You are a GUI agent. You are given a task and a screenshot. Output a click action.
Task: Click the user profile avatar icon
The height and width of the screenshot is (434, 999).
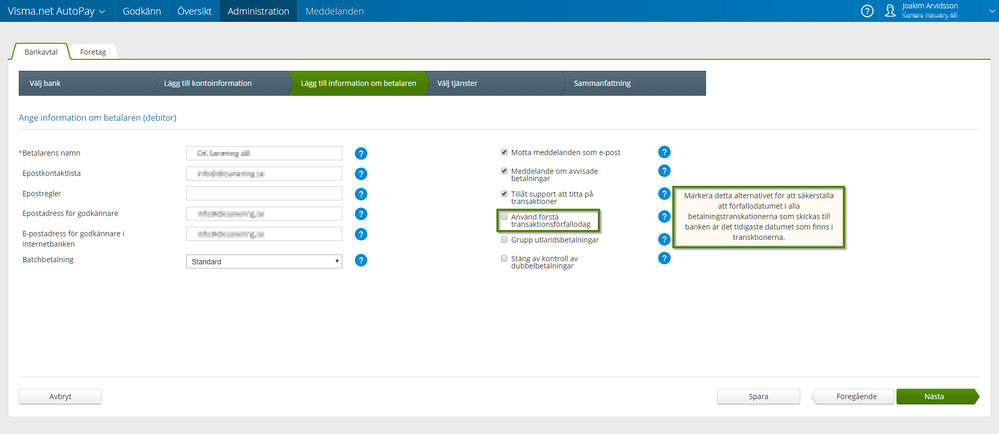click(891, 11)
